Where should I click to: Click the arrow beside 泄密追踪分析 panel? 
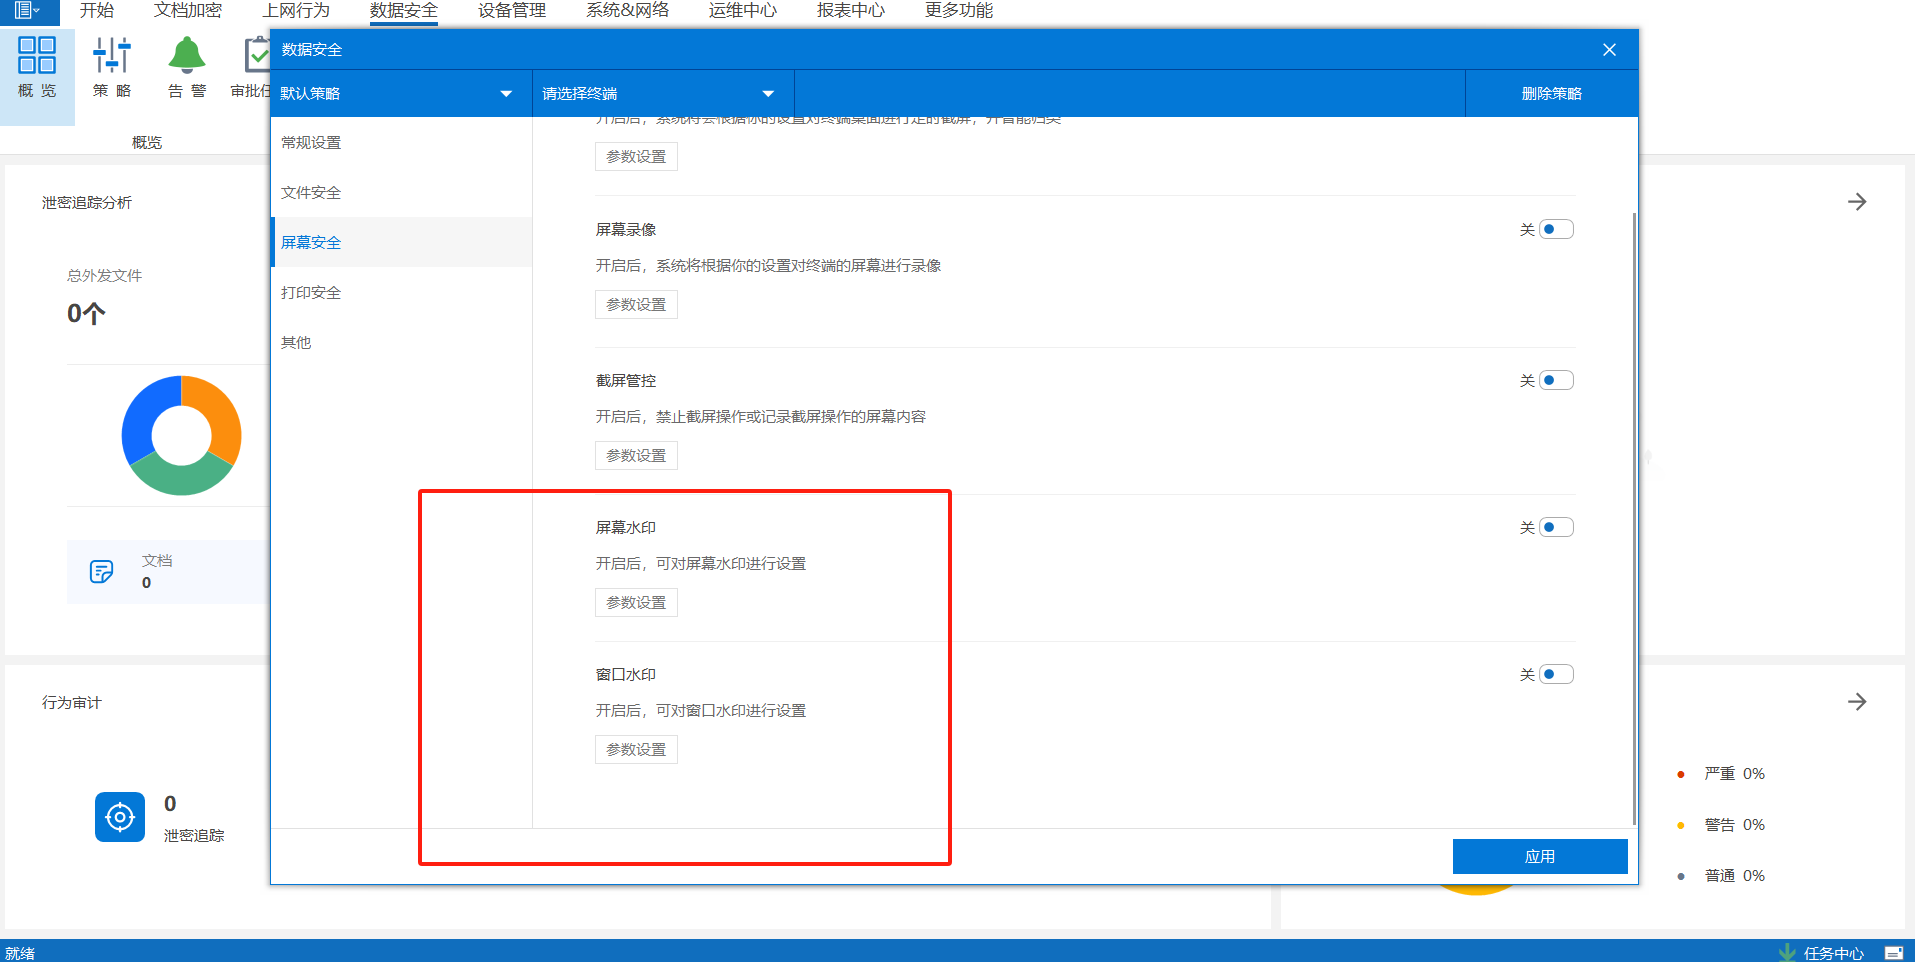point(1857,202)
